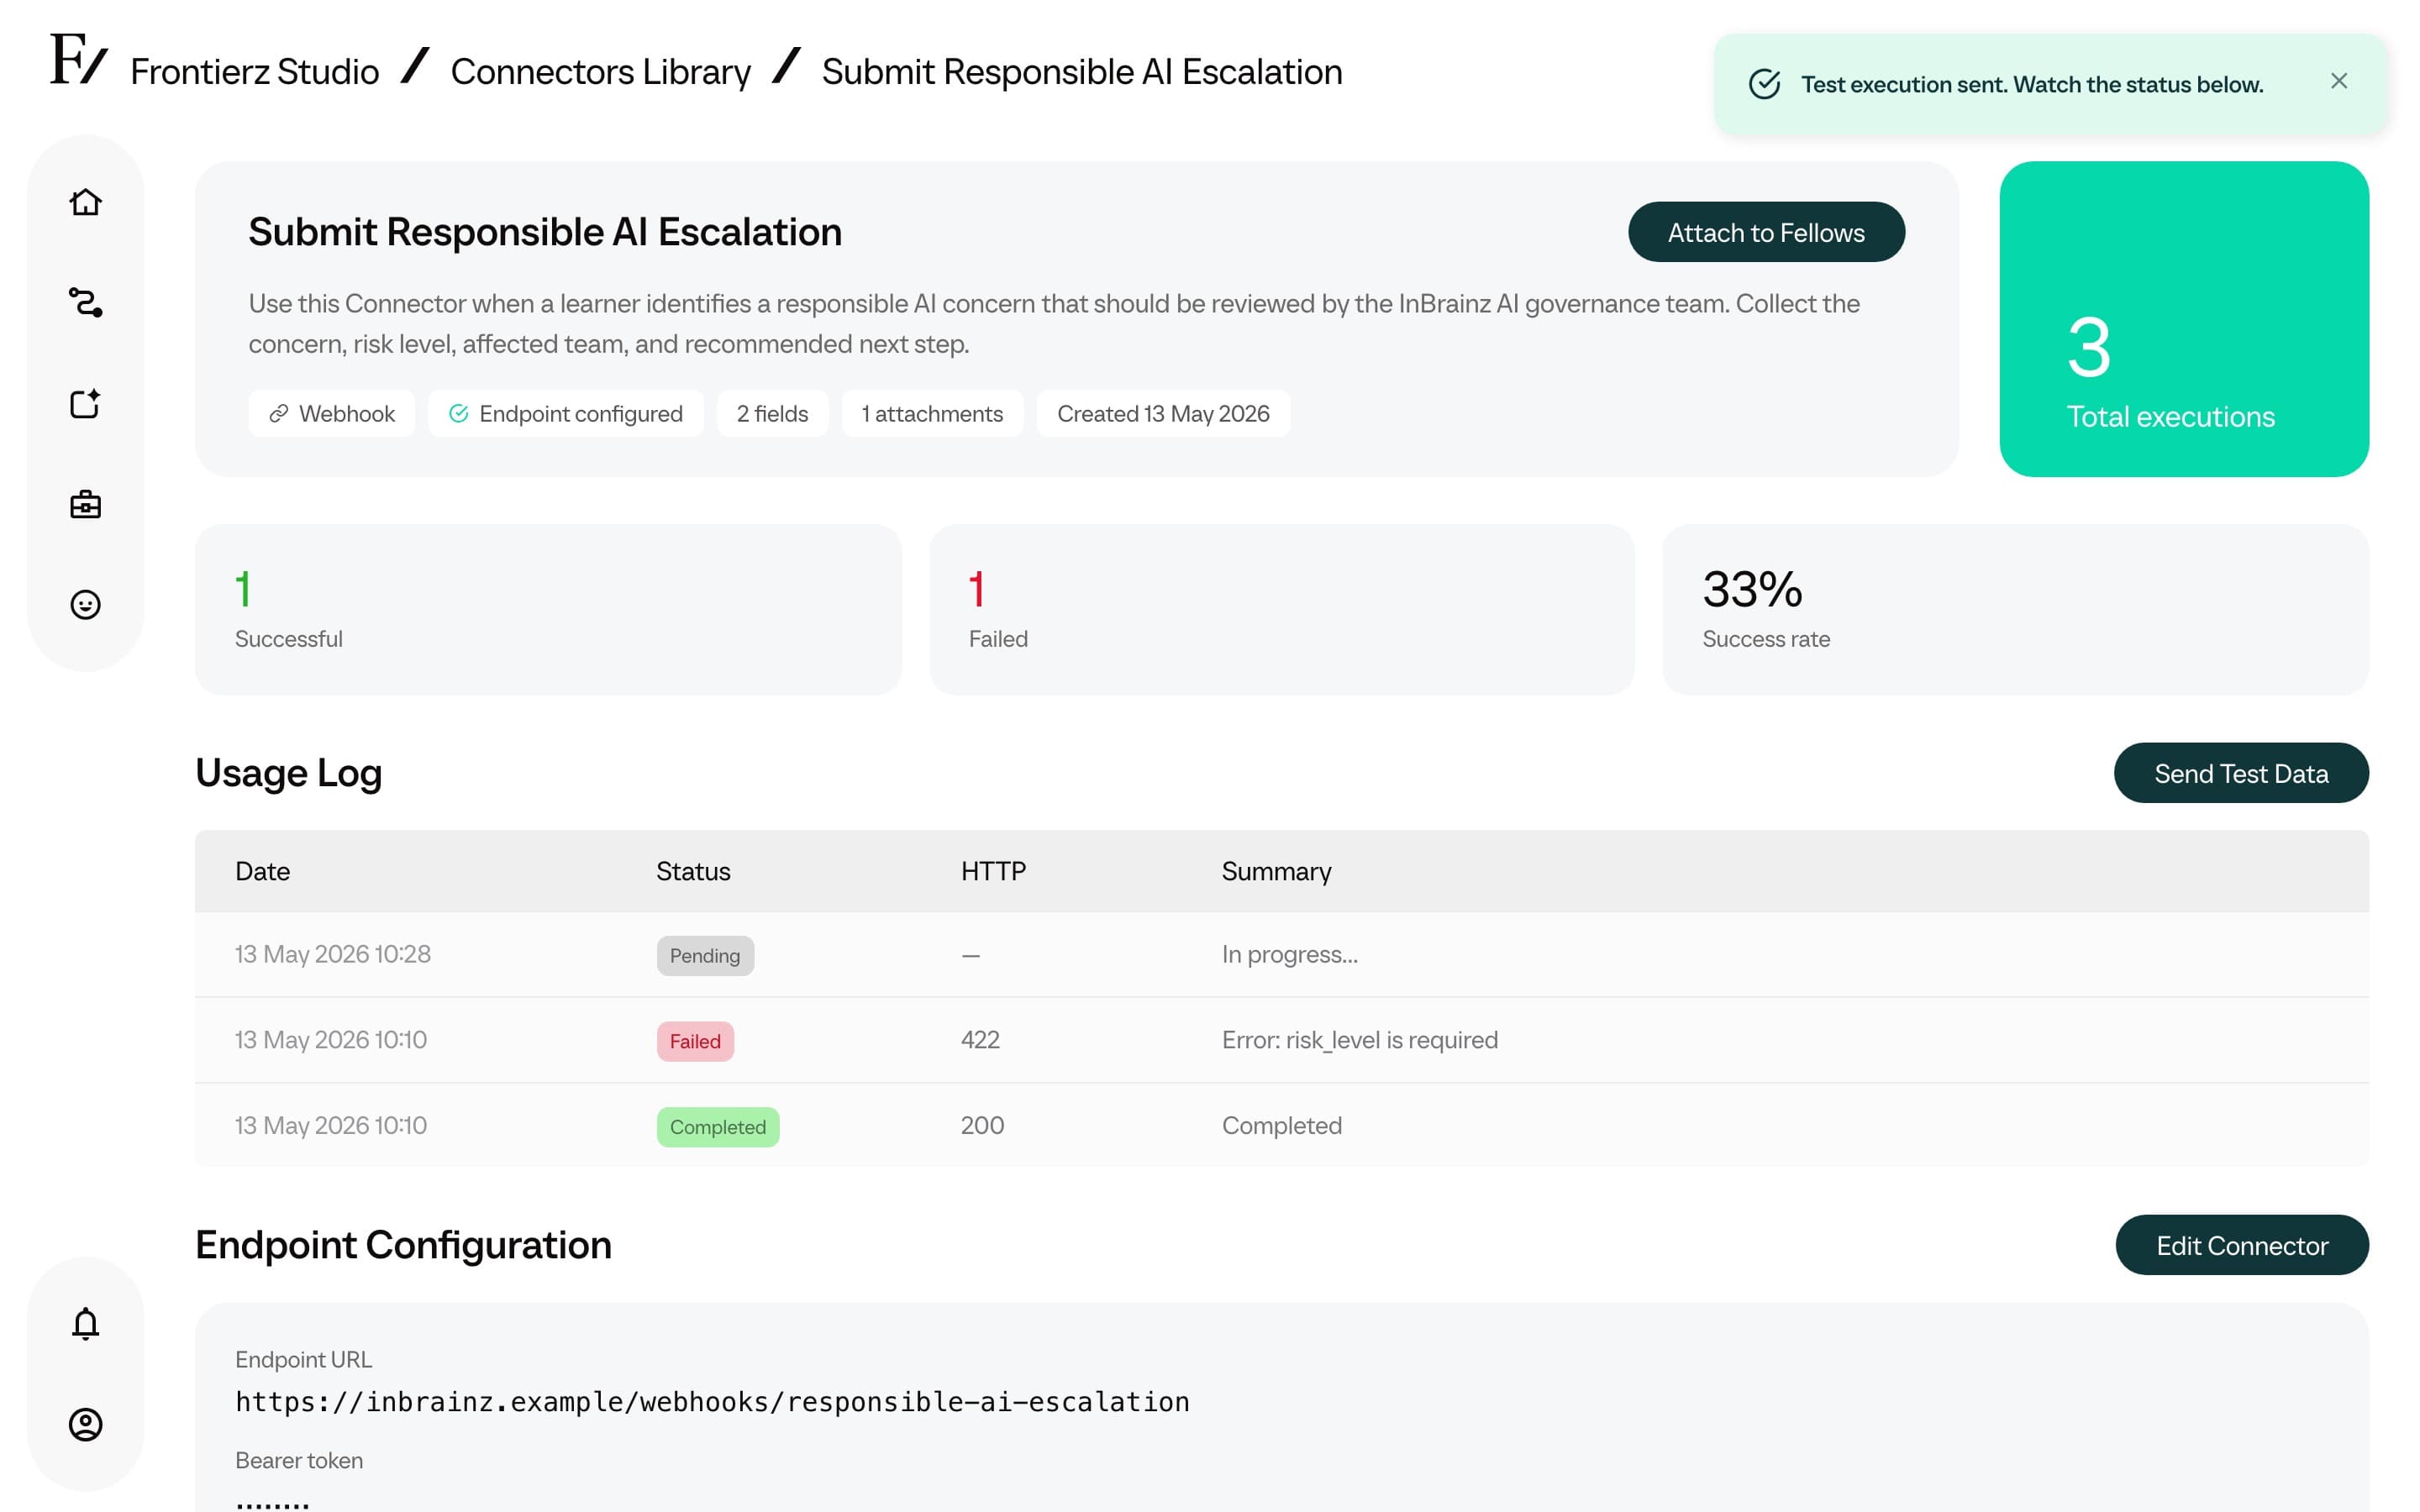This screenshot has width=2420, height=1512.
Task: Click 'In progress...' summary text
Action: point(1289,954)
